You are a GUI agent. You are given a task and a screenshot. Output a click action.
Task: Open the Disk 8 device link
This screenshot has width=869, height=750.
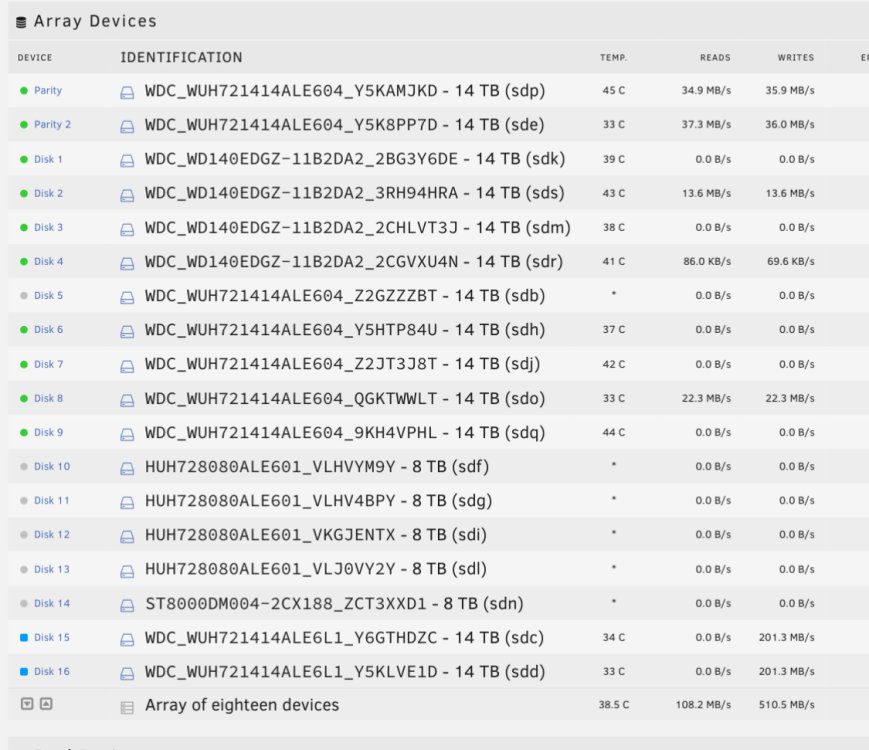[48, 398]
